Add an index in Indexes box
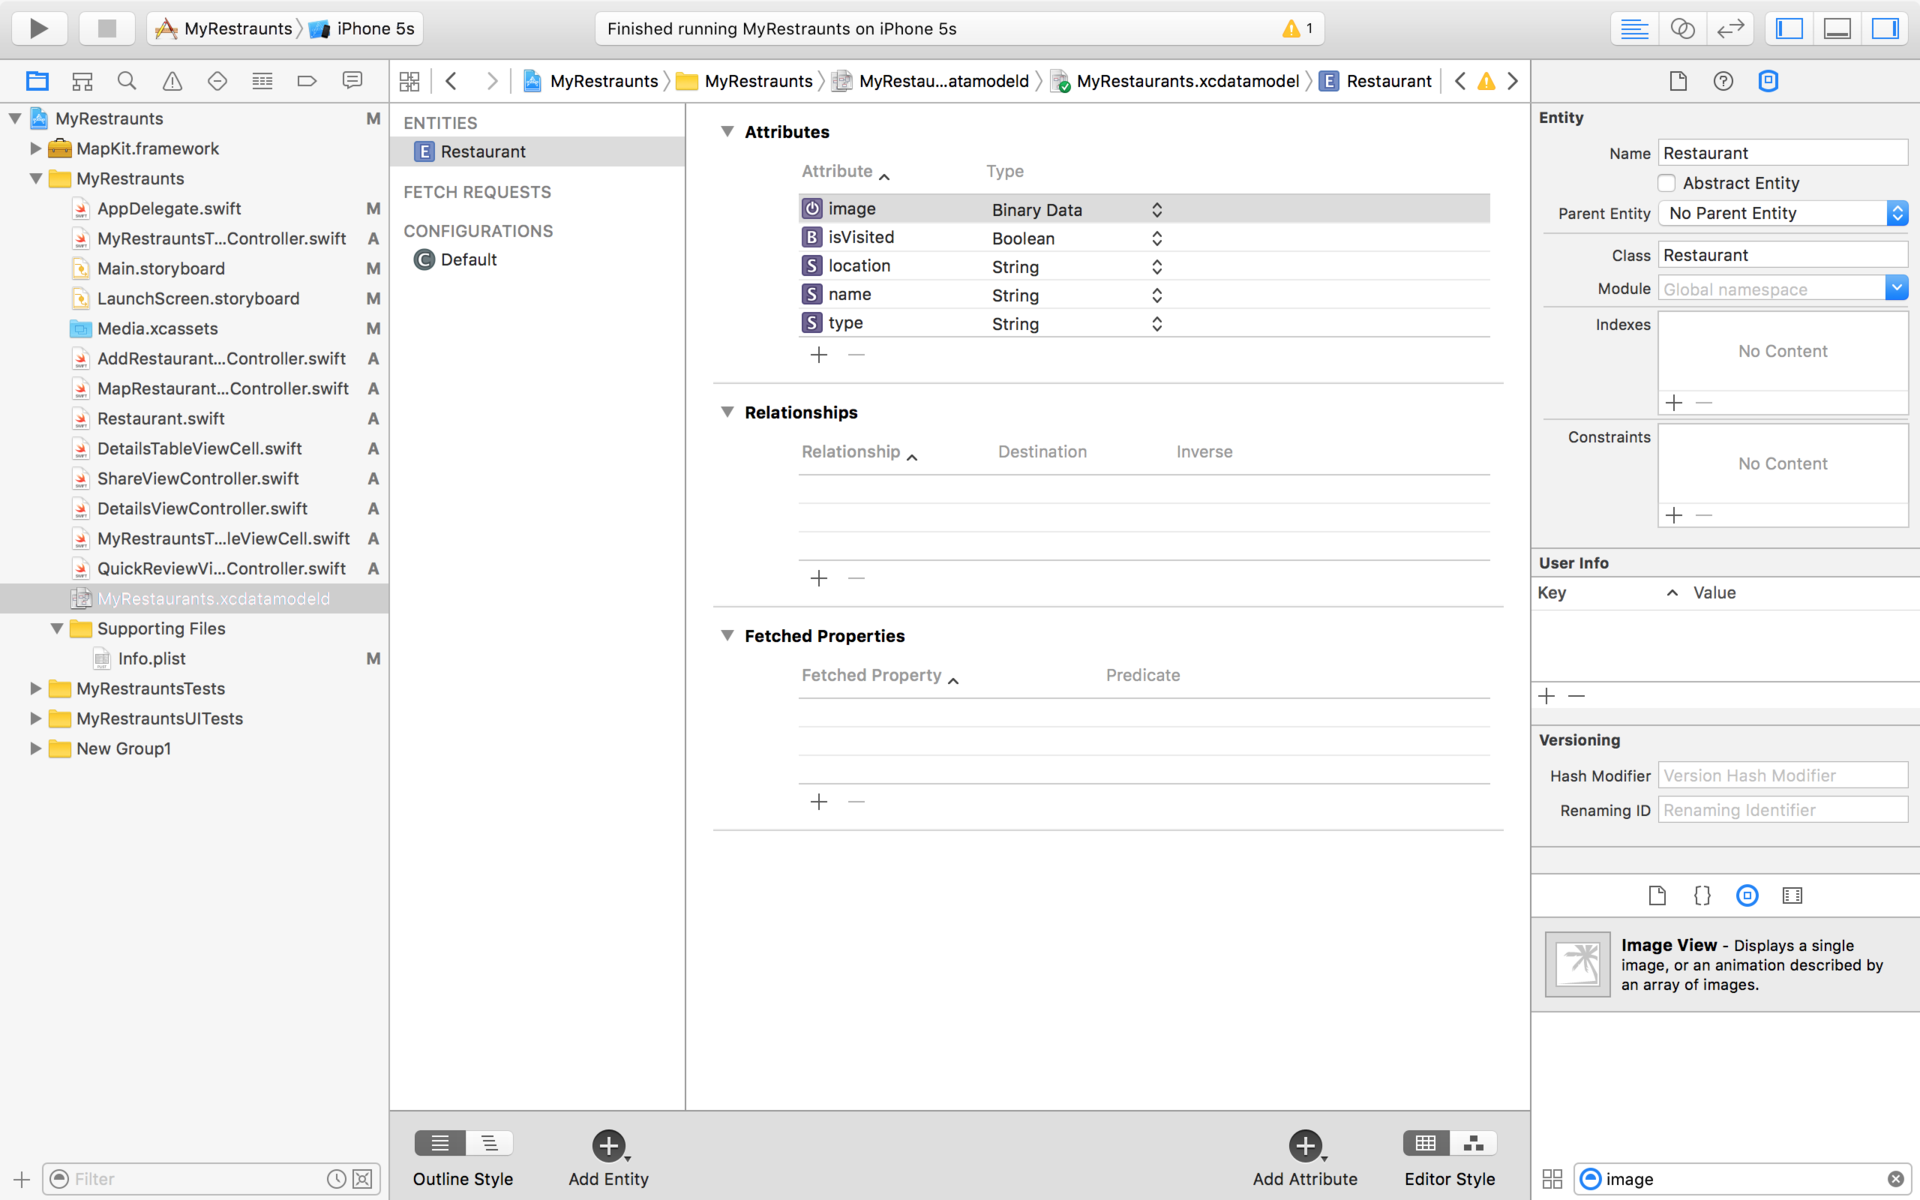1920x1200 pixels. [x=1674, y=403]
